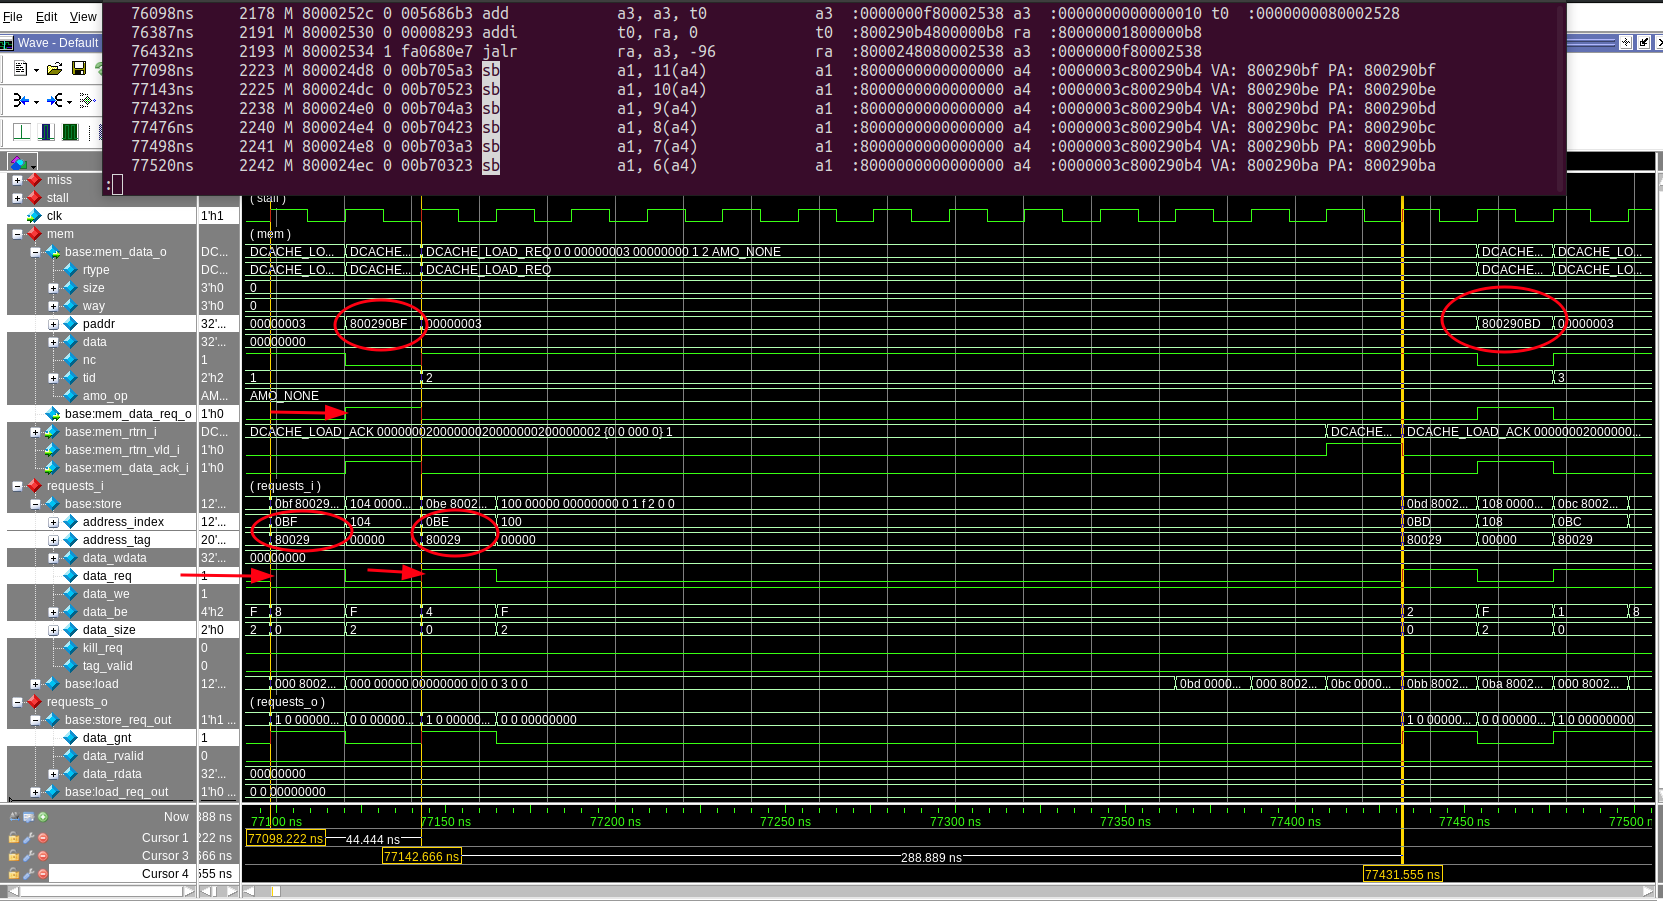Viewport: 1663px width, 901px height.
Task: Toggle the lock icon for Cursor 1
Action: point(14,838)
